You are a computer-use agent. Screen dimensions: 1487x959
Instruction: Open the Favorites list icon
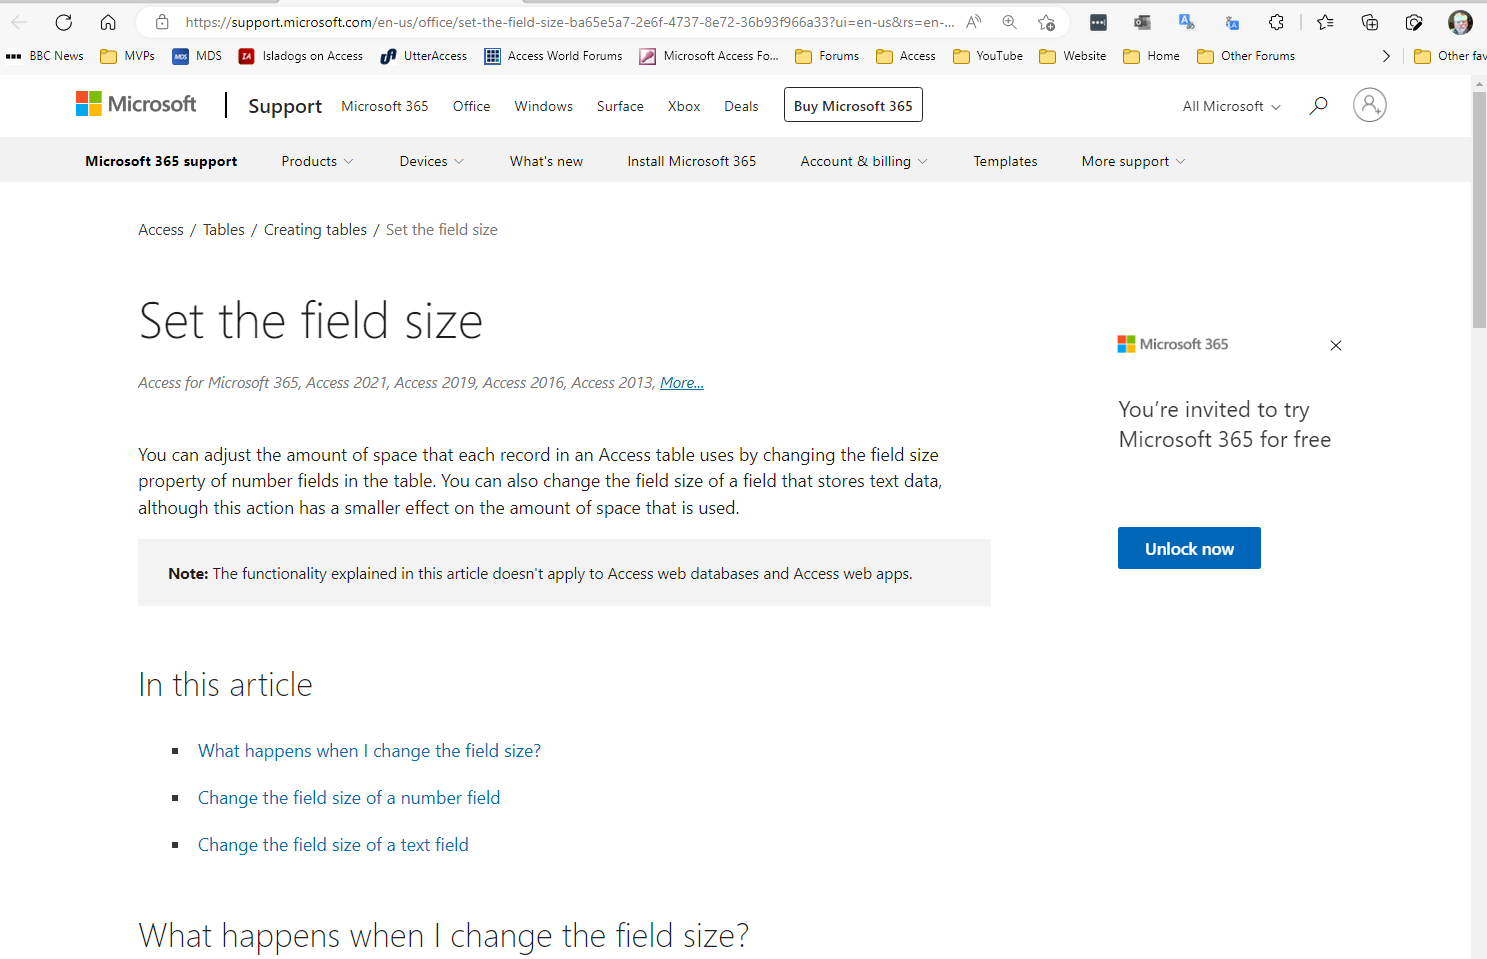1325,22
